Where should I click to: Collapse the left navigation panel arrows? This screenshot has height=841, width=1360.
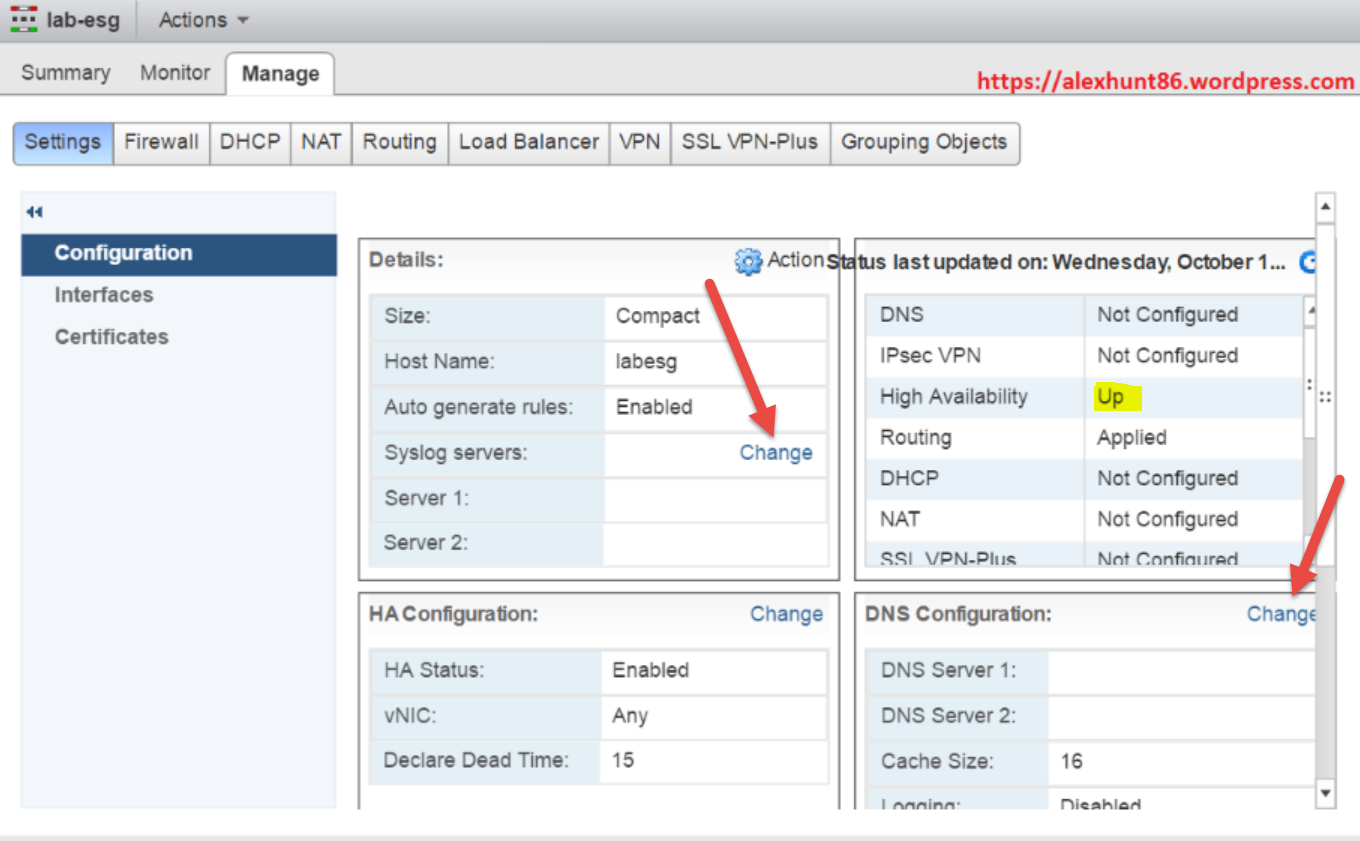click(35, 212)
